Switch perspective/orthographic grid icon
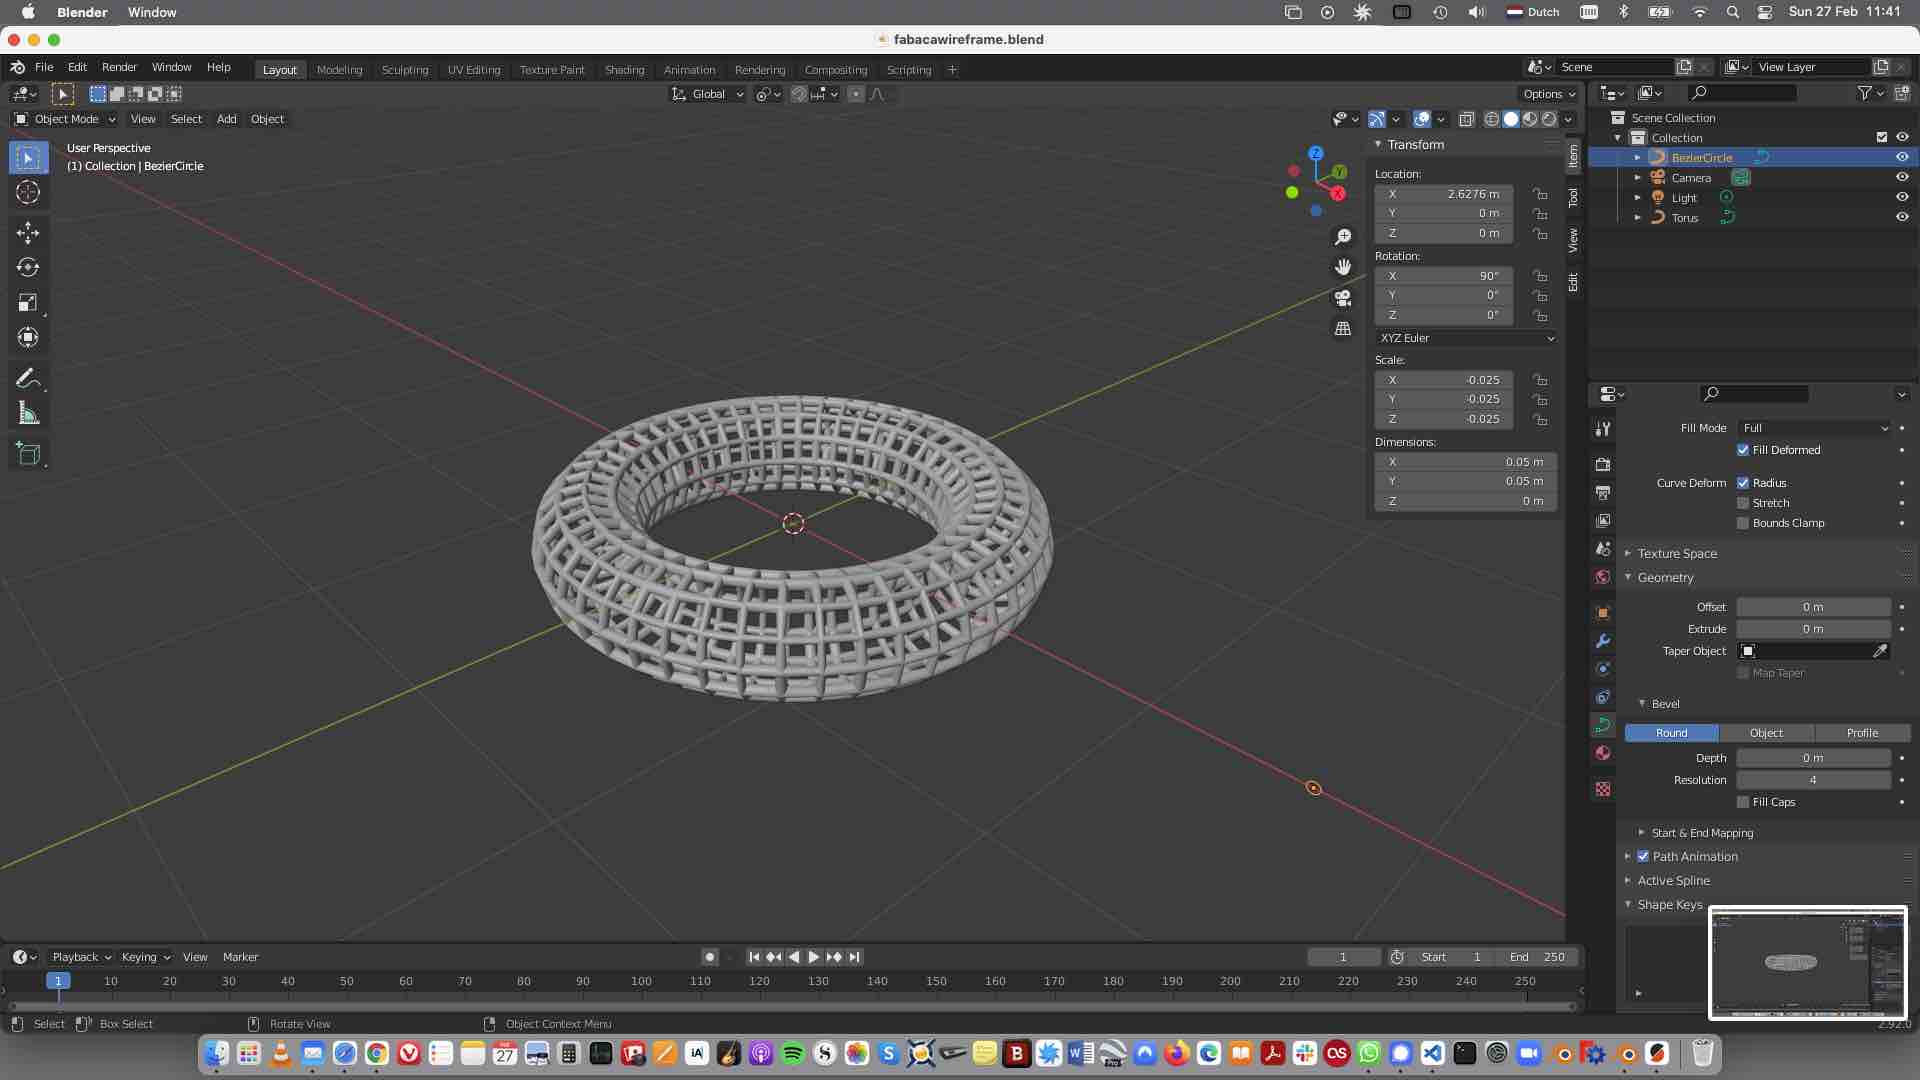The image size is (1920, 1080). click(1343, 329)
